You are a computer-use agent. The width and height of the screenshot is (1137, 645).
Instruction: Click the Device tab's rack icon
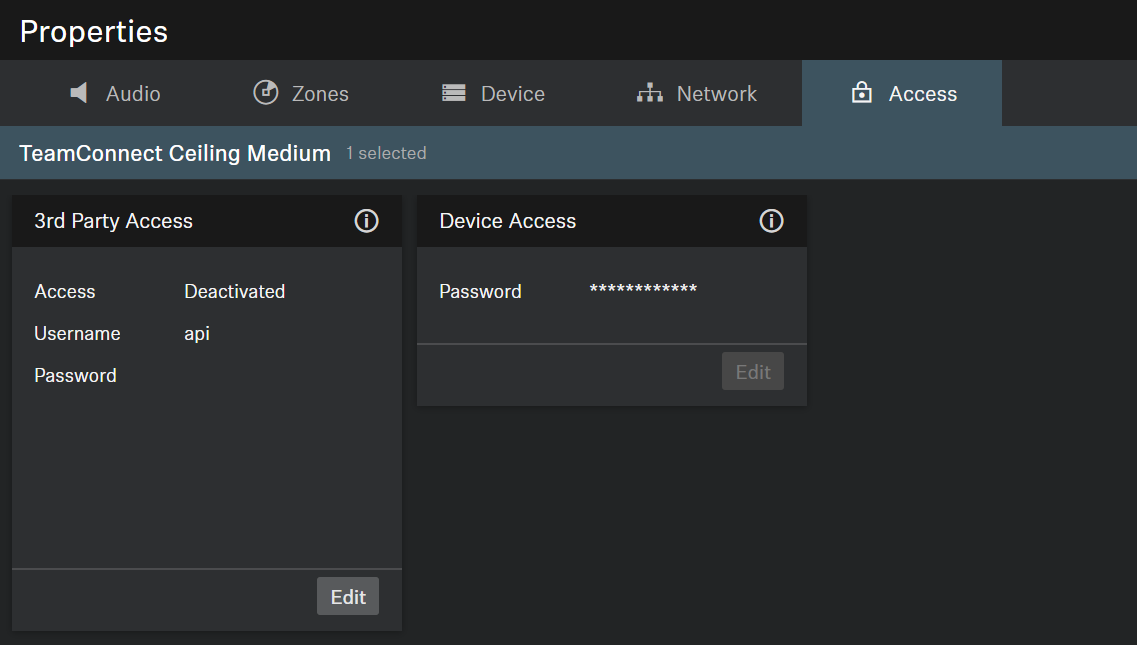(x=454, y=93)
